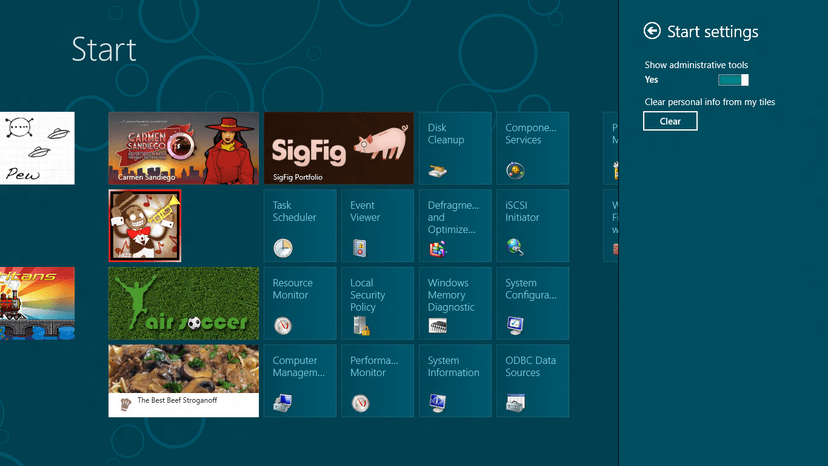This screenshot has height=466, width=828.
Task: Open the Disk Cleanup tile icon
Action: coord(437,171)
